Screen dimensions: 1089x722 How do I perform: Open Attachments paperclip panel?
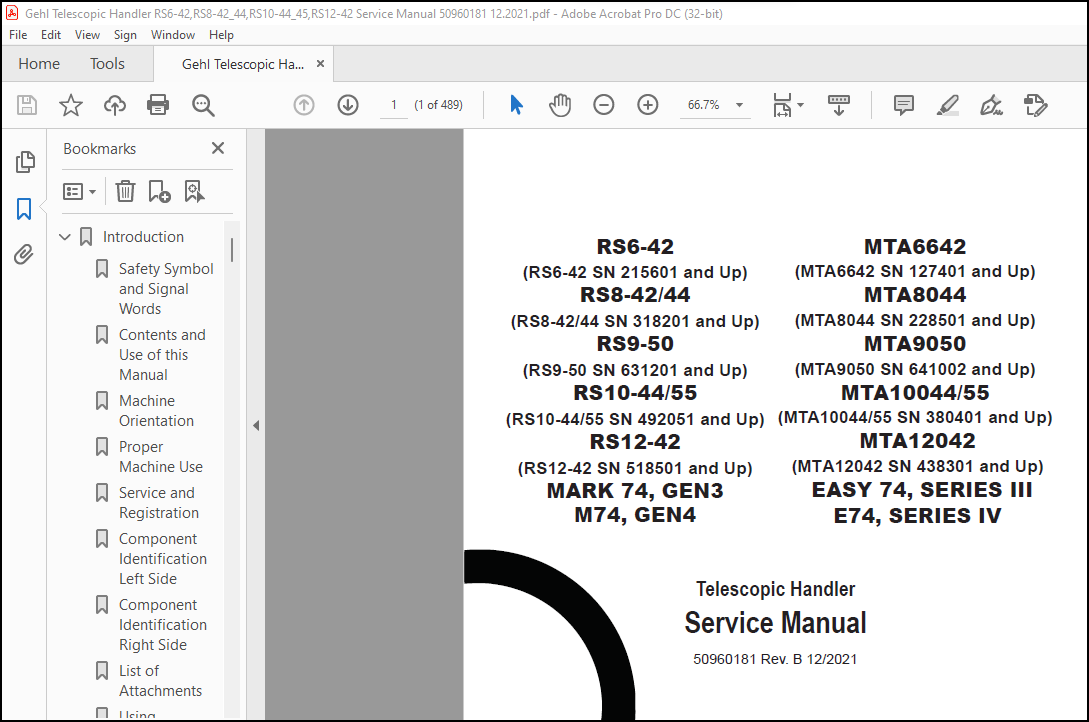(x=24, y=255)
